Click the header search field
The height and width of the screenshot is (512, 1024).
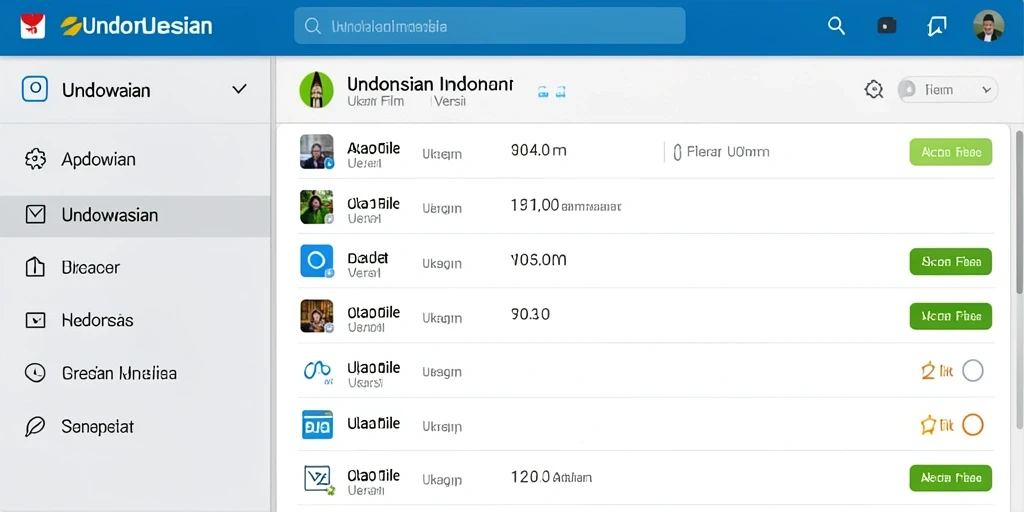coord(489,26)
